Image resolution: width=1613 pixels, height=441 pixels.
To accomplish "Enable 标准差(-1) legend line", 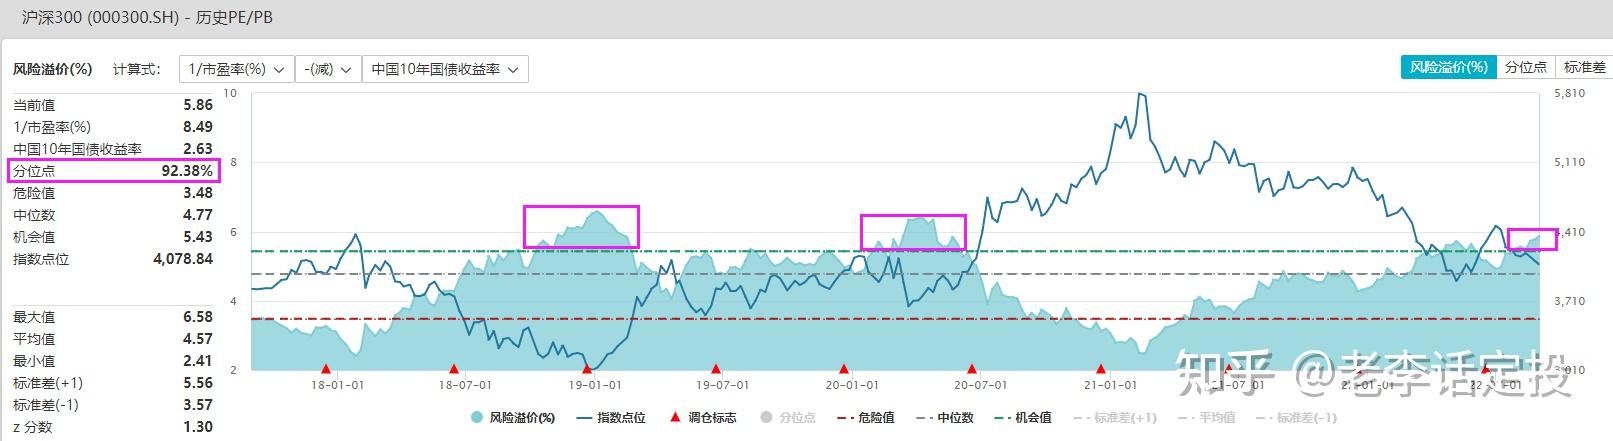I will coord(1296,417).
